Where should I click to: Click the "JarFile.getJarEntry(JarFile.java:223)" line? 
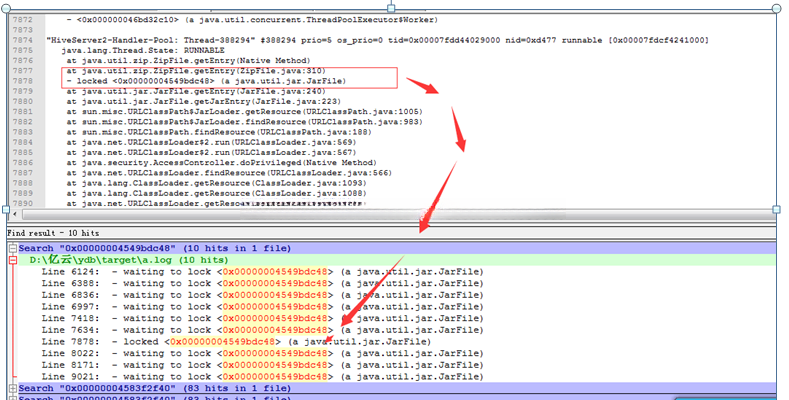click(x=203, y=102)
